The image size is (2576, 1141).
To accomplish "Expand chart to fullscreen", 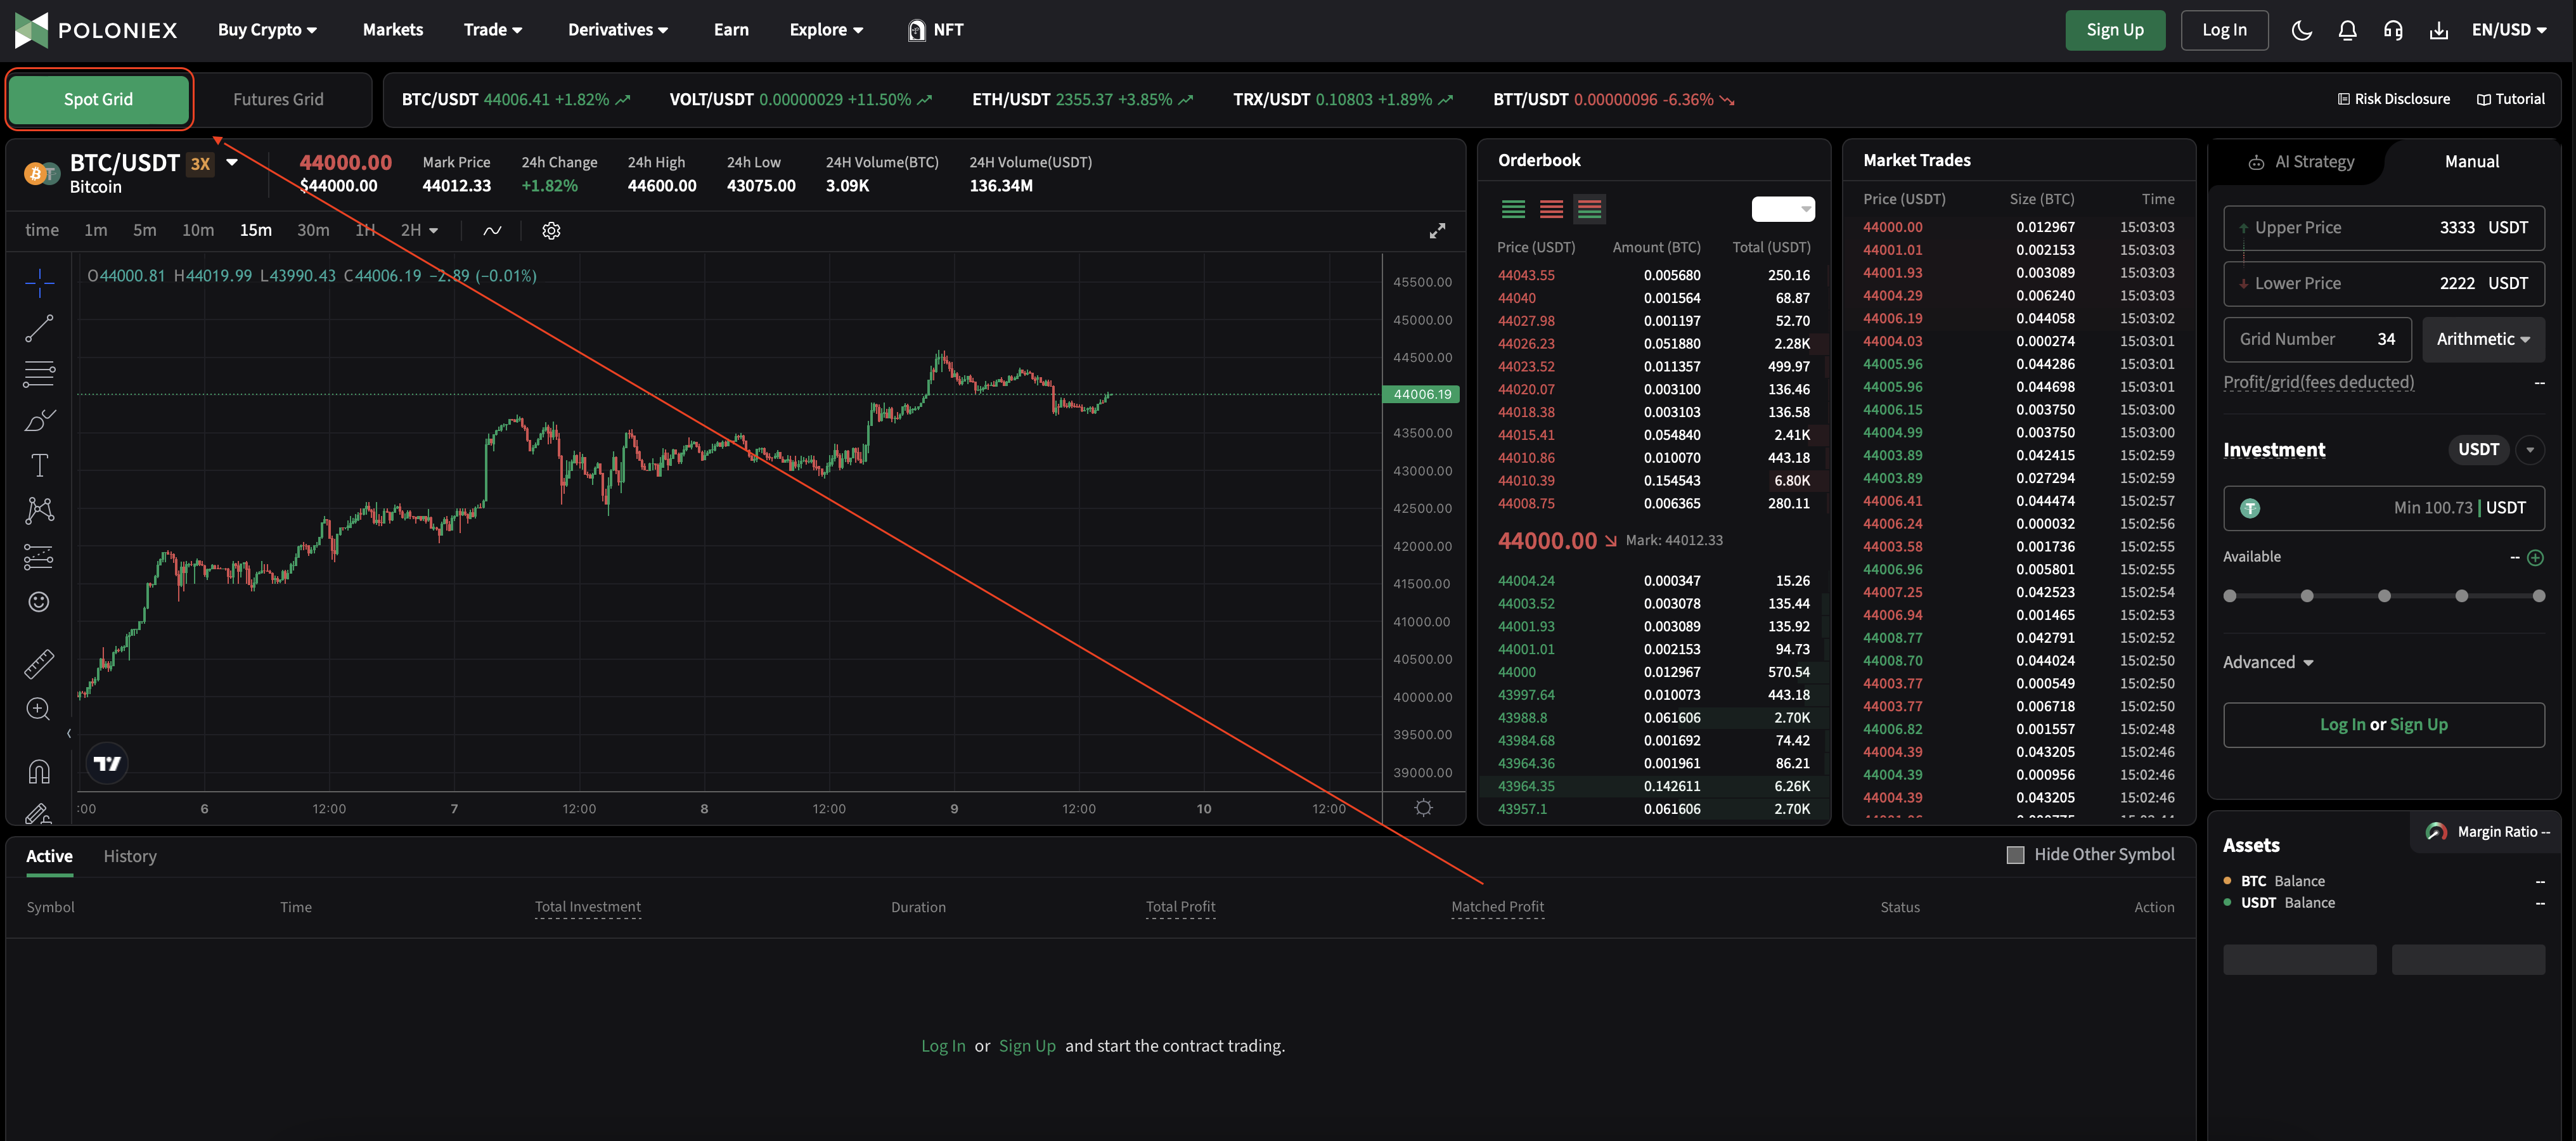I will [1437, 231].
